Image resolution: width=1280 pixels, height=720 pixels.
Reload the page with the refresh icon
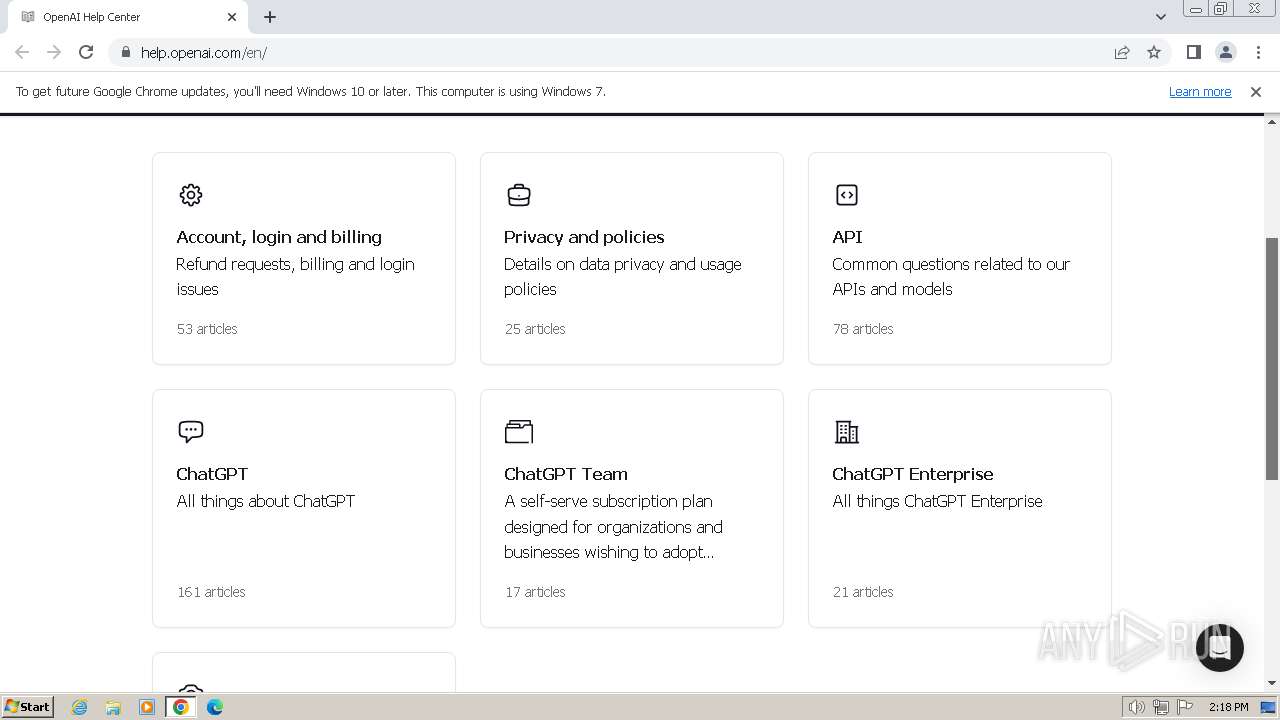[86, 52]
